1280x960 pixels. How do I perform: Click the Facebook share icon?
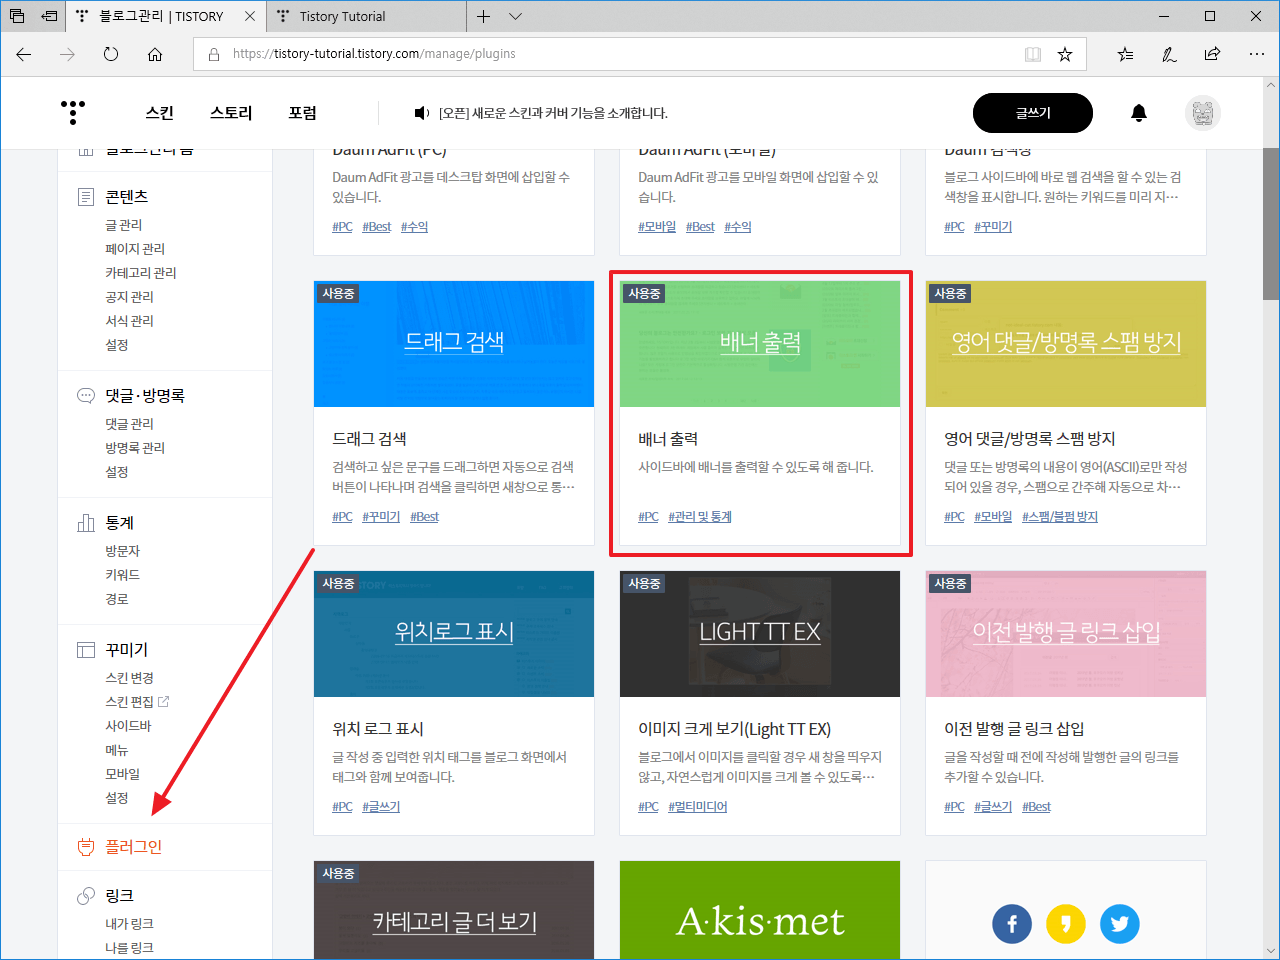[x=1012, y=924]
